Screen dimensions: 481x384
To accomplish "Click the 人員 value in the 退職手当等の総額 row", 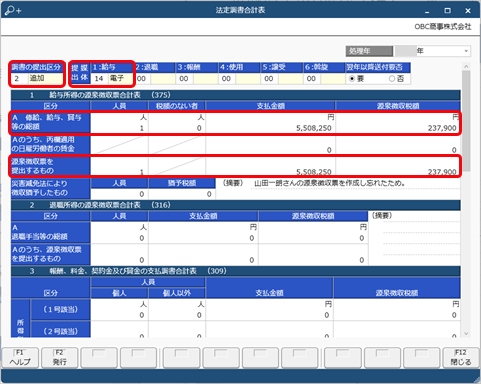I will pyautogui.click(x=142, y=238).
